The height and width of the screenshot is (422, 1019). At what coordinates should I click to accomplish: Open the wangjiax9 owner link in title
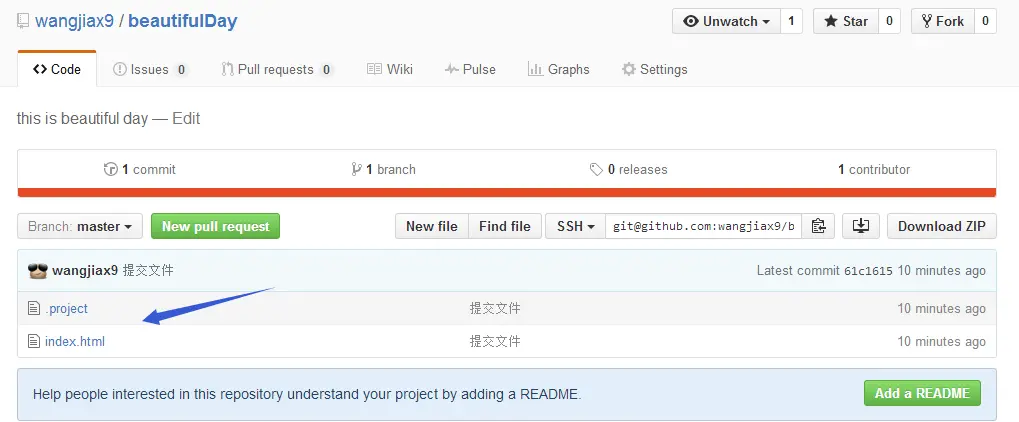pyautogui.click(x=74, y=21)
